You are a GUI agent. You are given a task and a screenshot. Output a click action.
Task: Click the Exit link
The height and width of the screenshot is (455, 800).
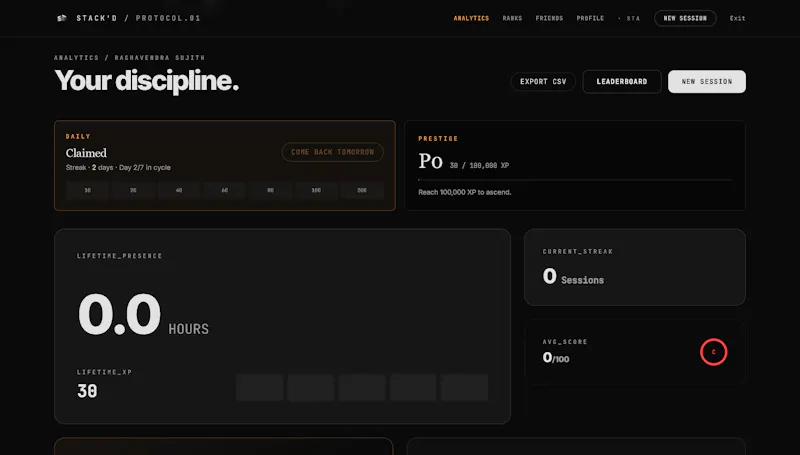pos(737,18)
